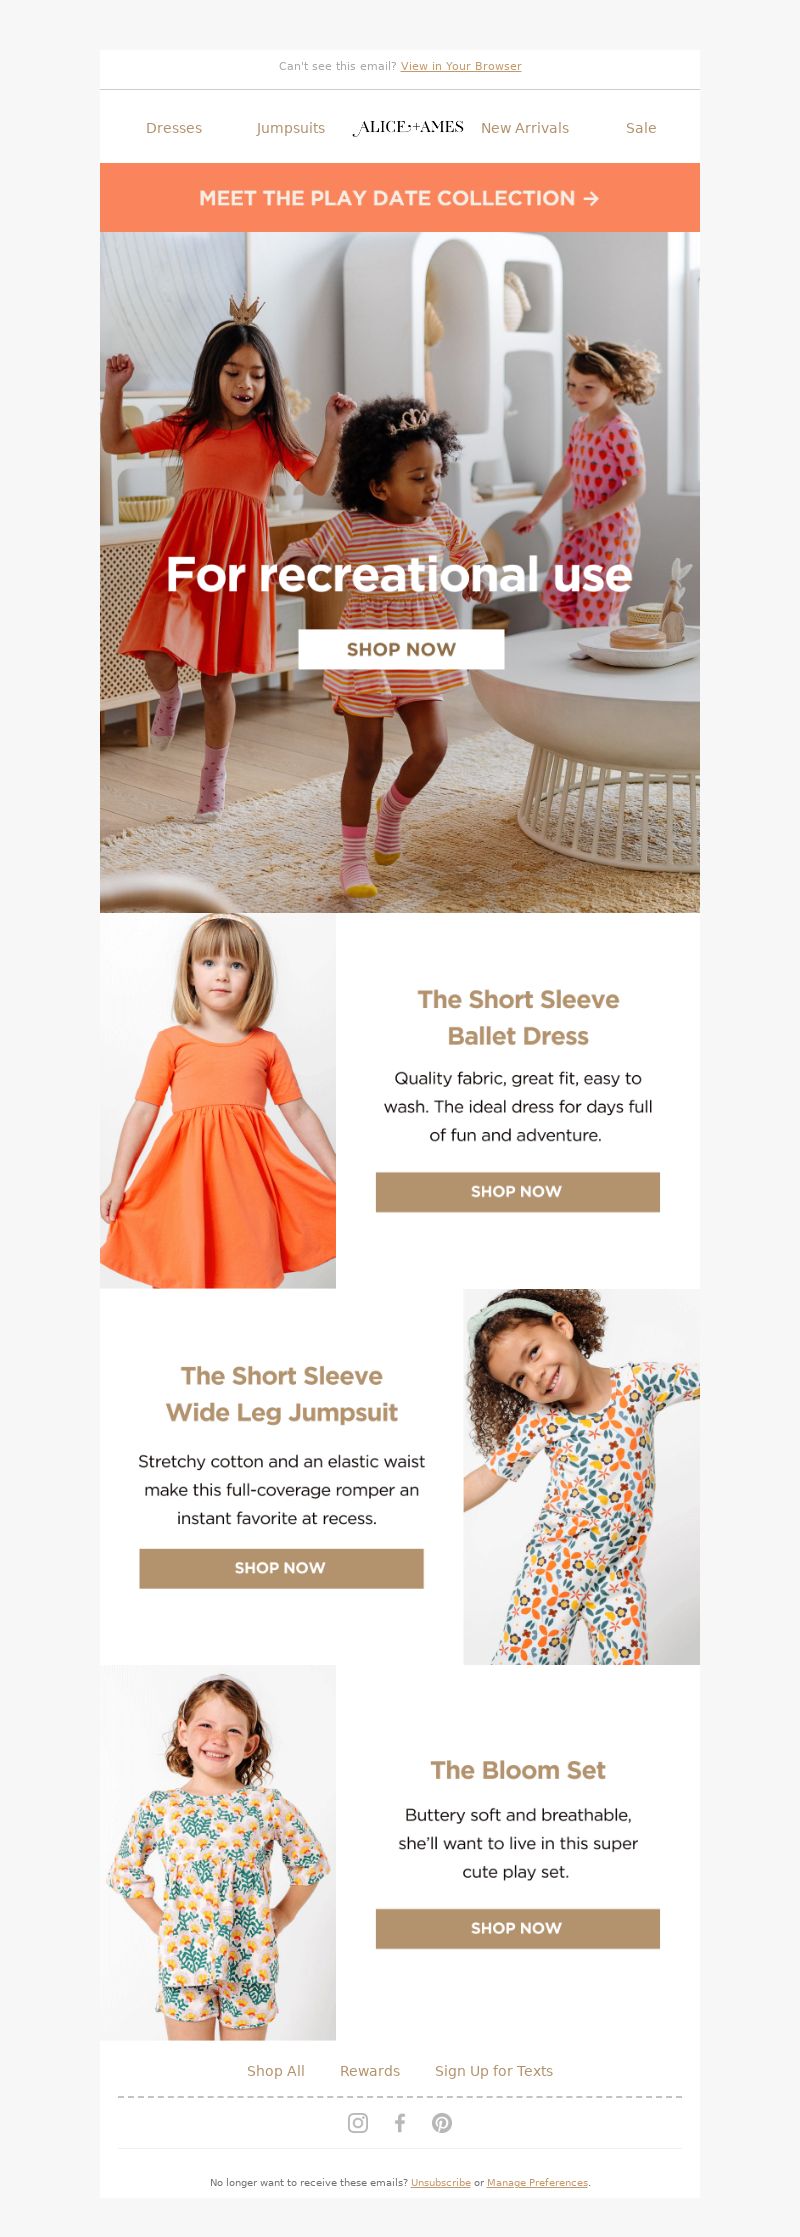
Task: Open Sign Up for Texts link
Action: (494, 2071)
